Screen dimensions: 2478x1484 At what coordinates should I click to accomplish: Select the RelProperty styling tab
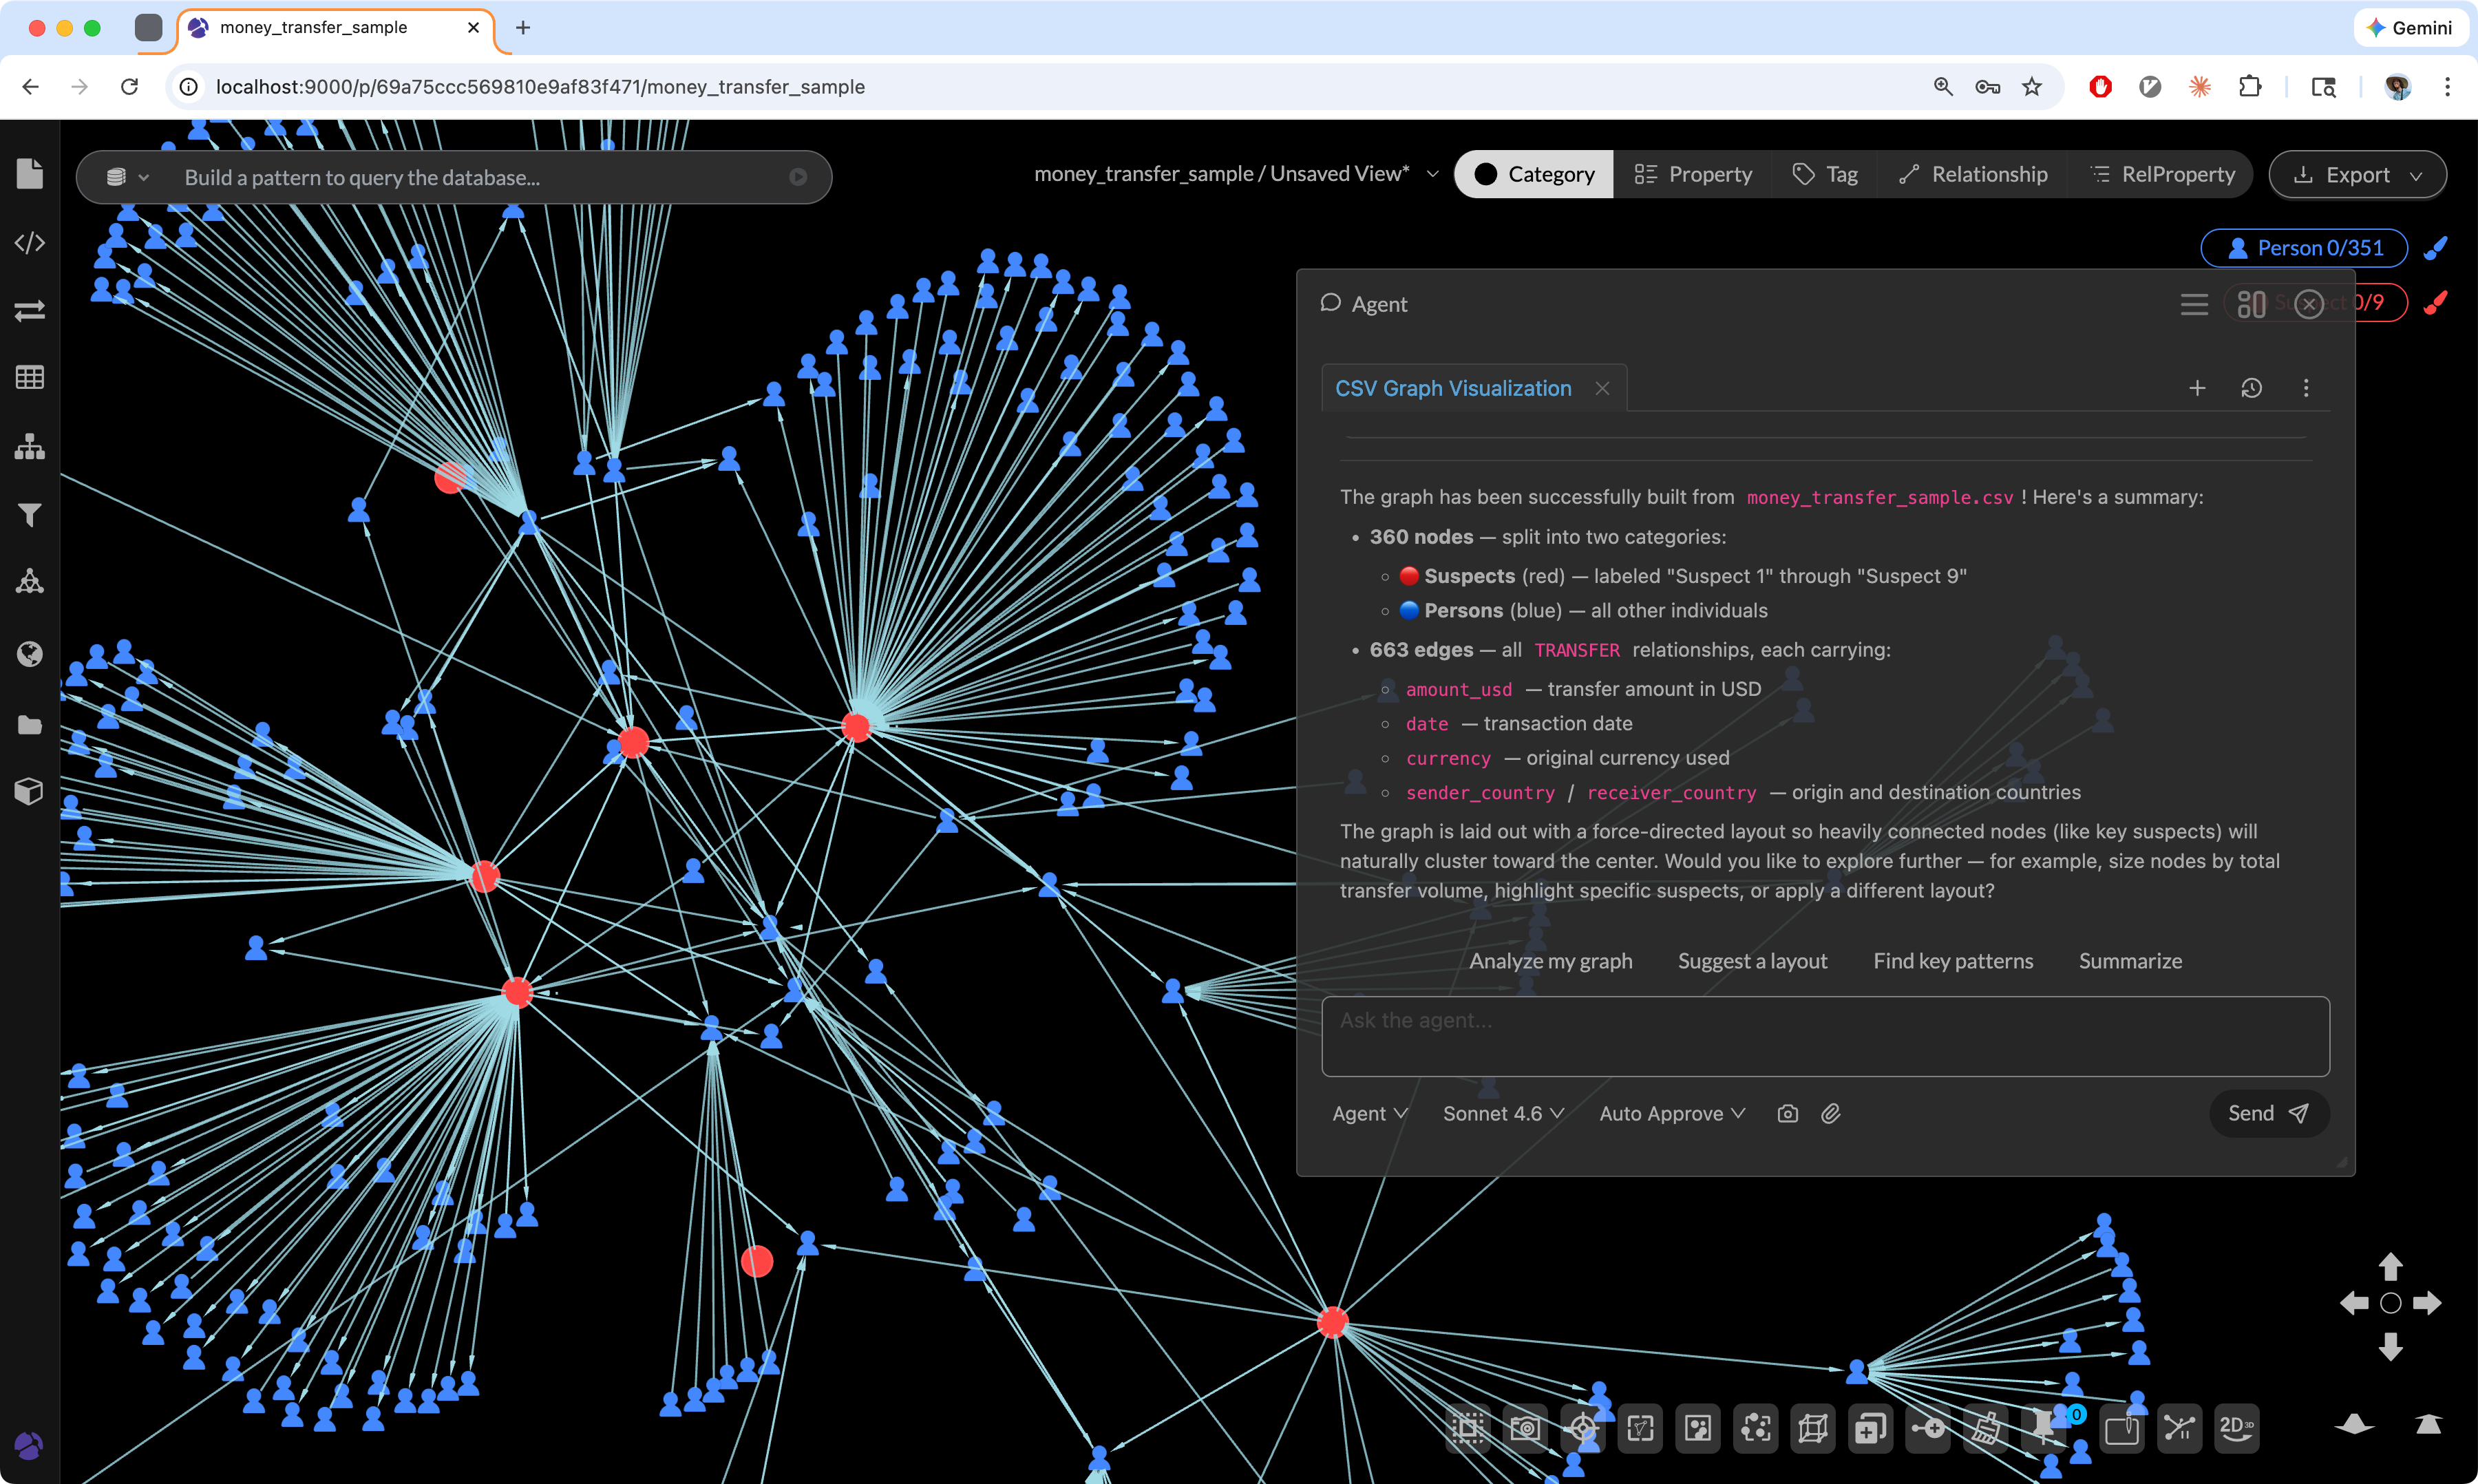[x=2162, y=174]
